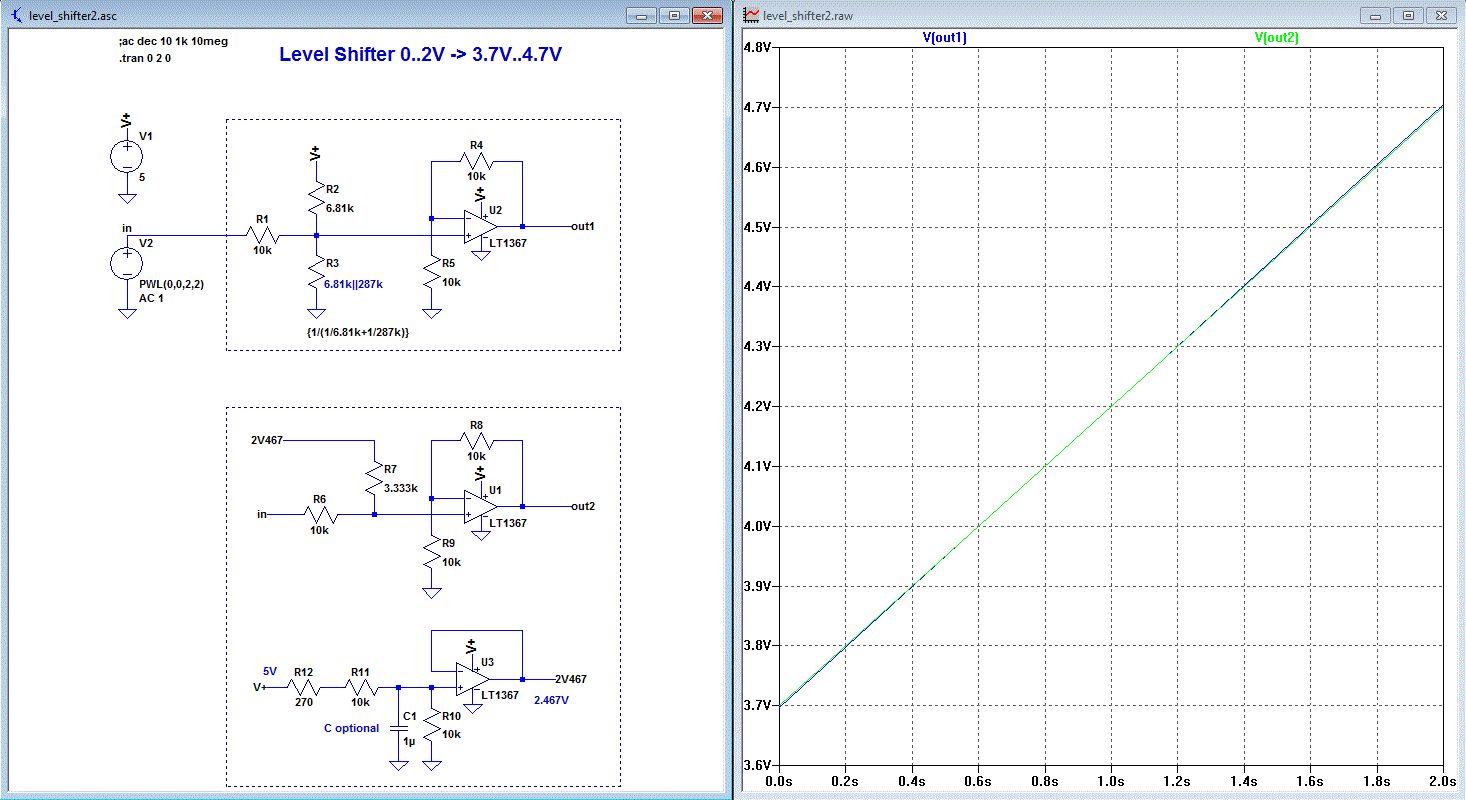Open the schematic window's title bar icon
The height and width of the screenshot is (800, 1466).
pyautogui.click(x=14, y=16)
